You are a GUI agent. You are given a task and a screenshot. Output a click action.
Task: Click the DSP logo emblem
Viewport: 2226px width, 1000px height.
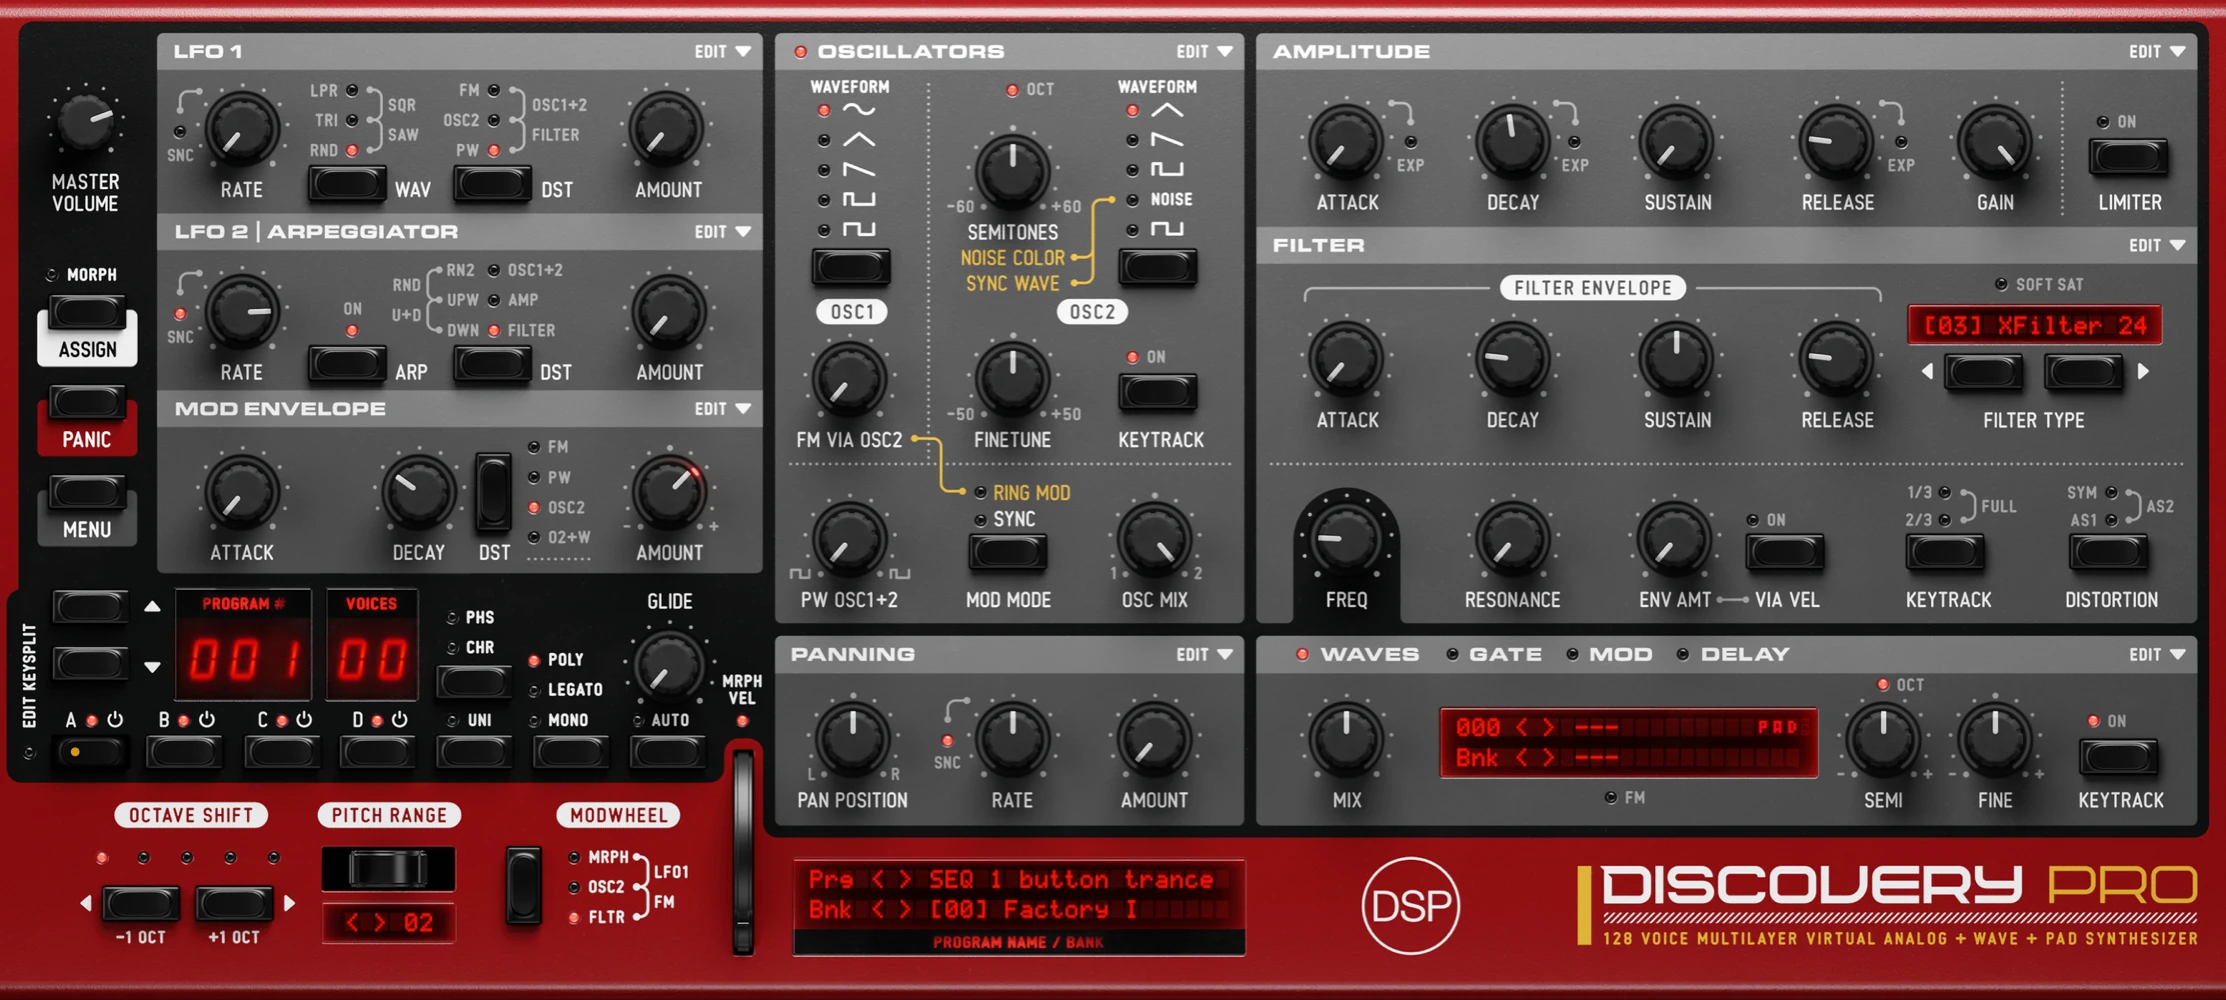pos(1410,905)
